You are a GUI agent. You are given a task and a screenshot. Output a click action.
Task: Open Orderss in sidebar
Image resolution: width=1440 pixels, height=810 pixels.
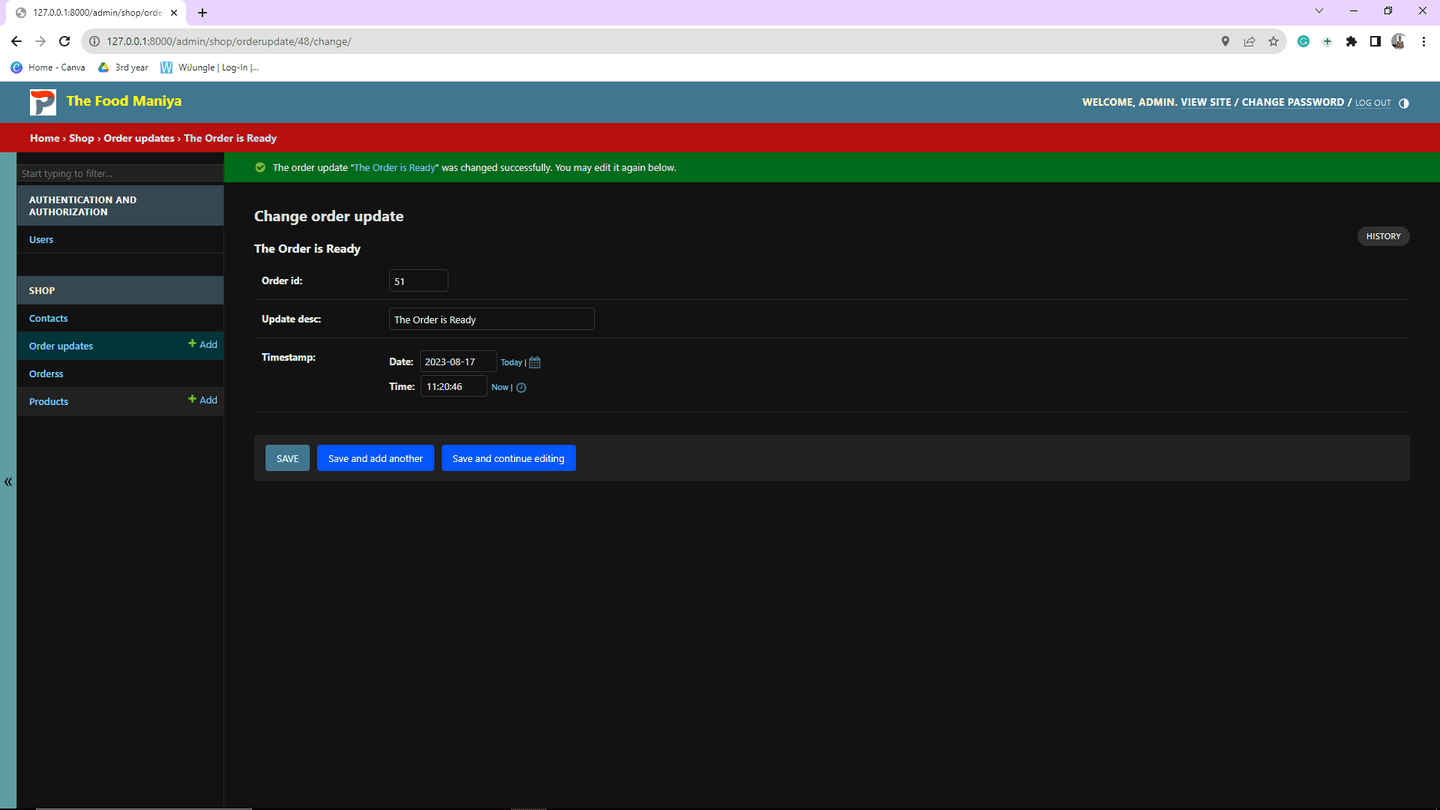click(x=46, y=374)
